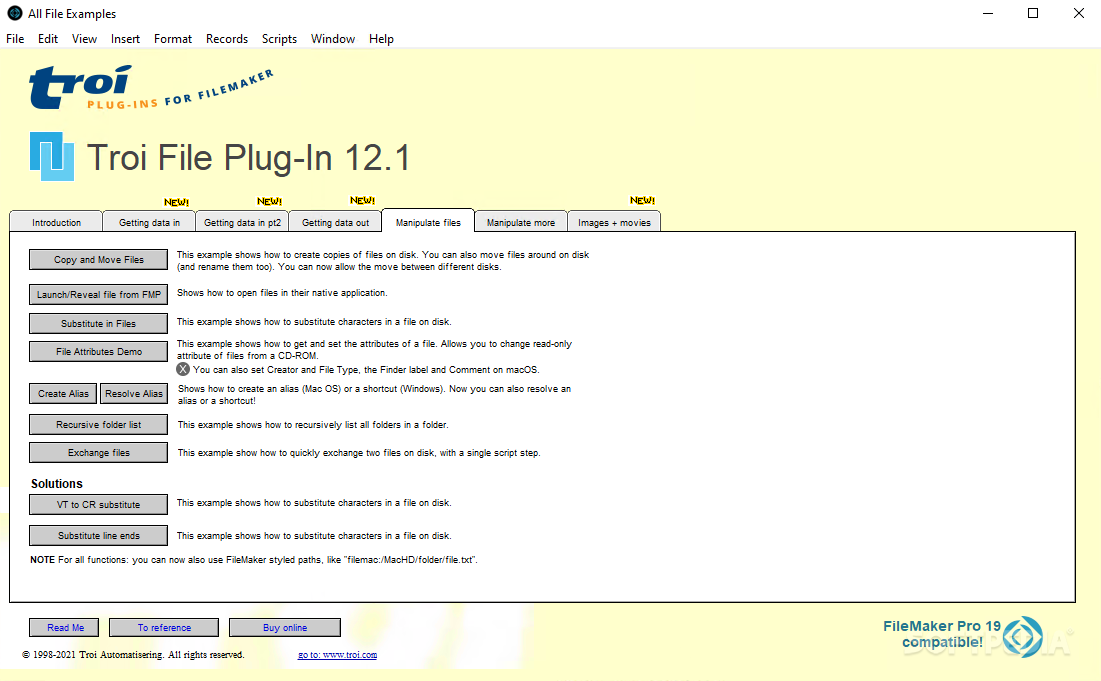Switch to the Getting data in pt2 tab

(242, 222)
